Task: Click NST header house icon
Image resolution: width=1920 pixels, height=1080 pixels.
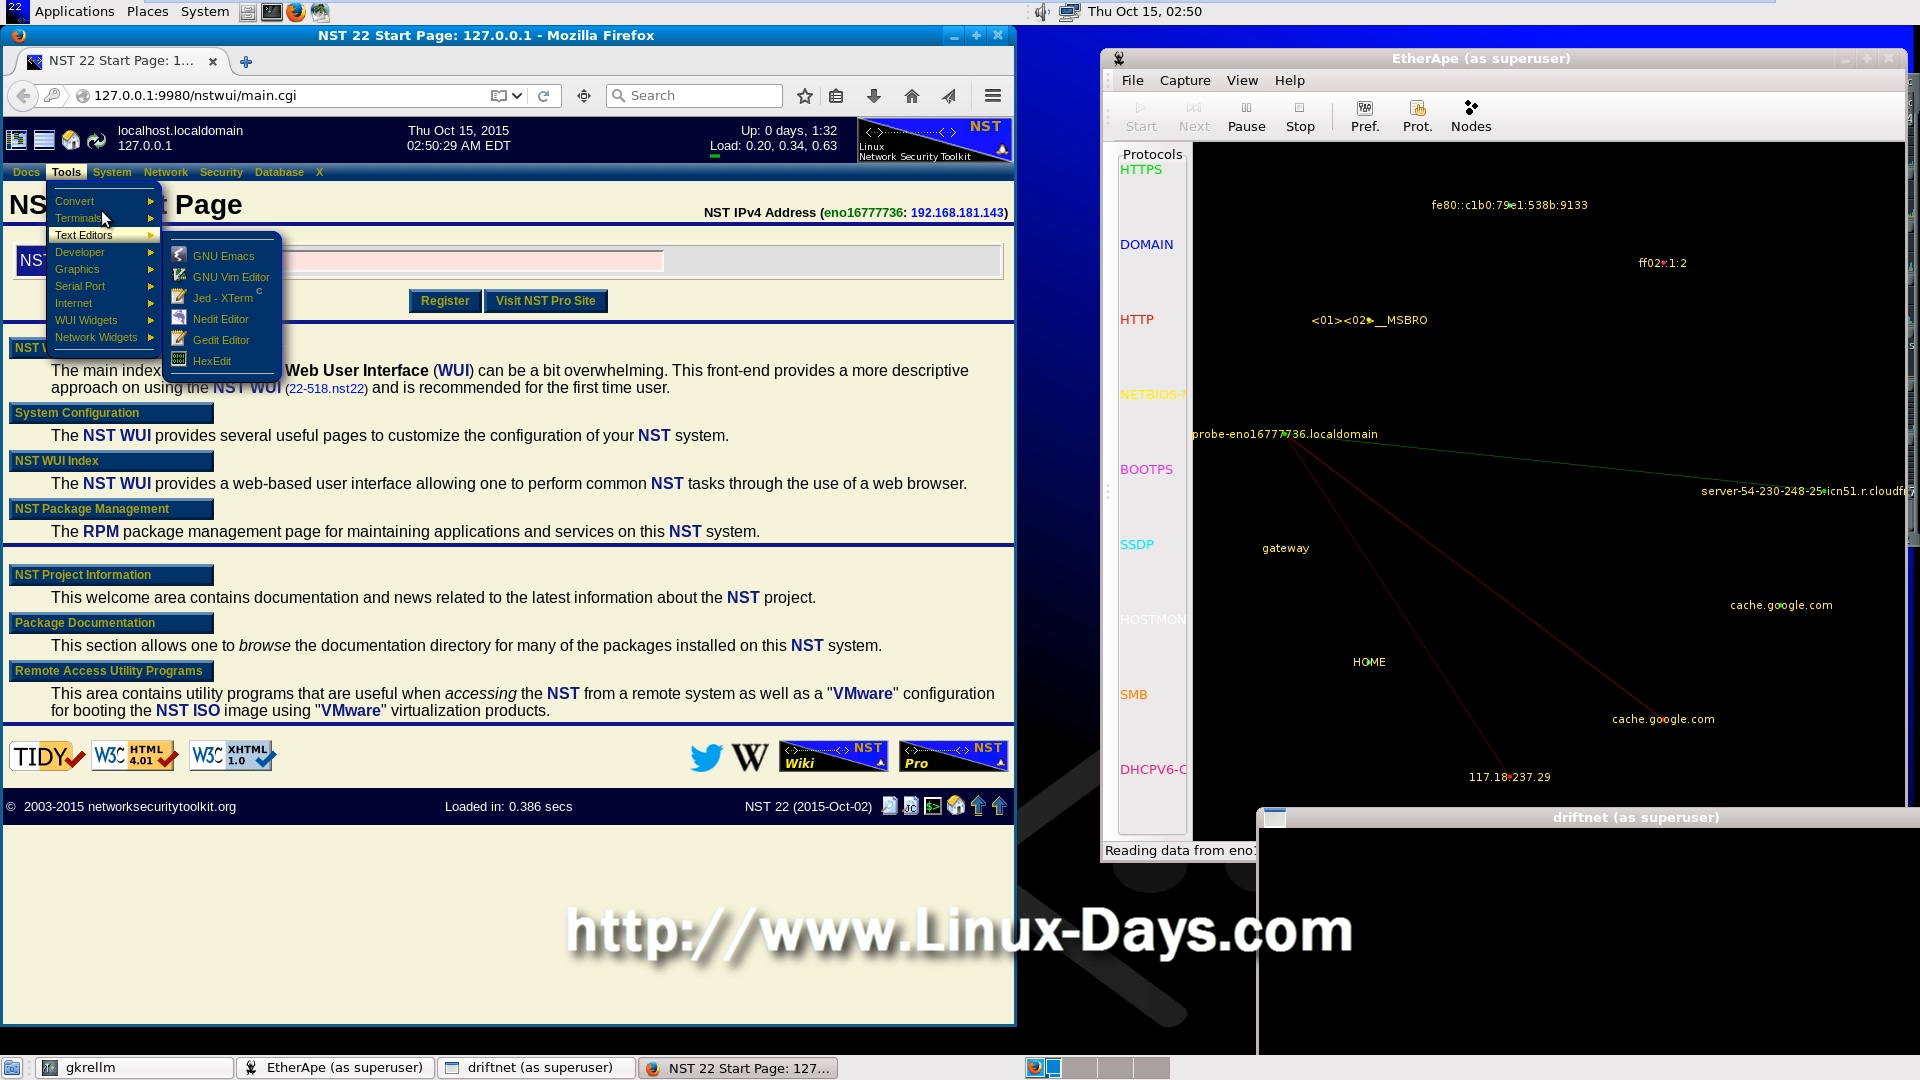Action: [70, 140]
